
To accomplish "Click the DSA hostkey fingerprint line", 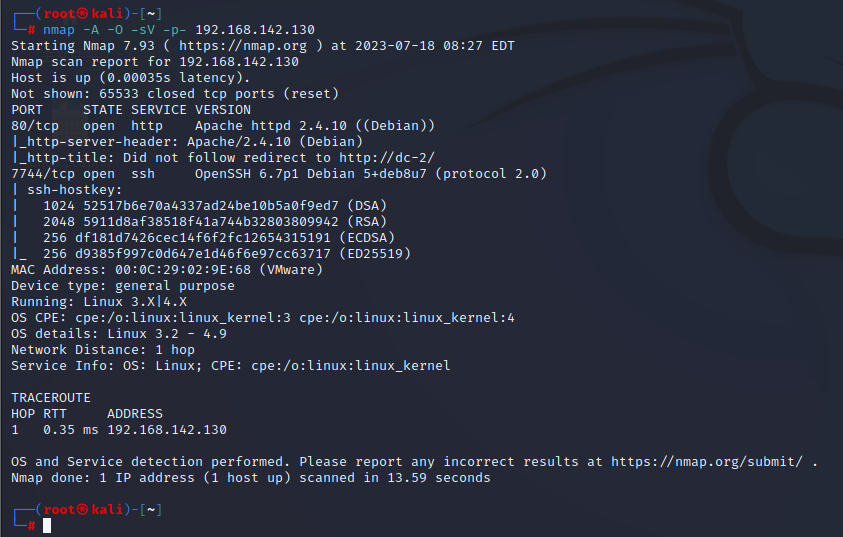I will pyautogui.click(x=215, y=206).
